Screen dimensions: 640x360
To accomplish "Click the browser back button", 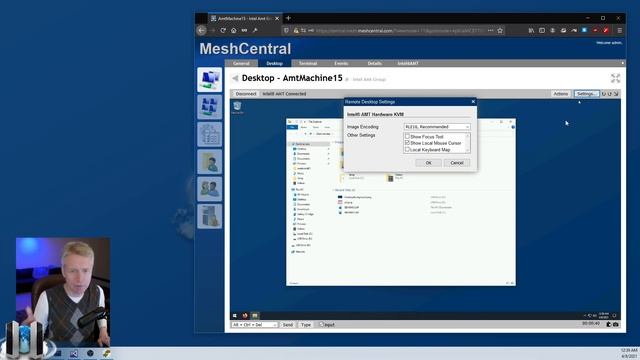I will pos(202,30).
